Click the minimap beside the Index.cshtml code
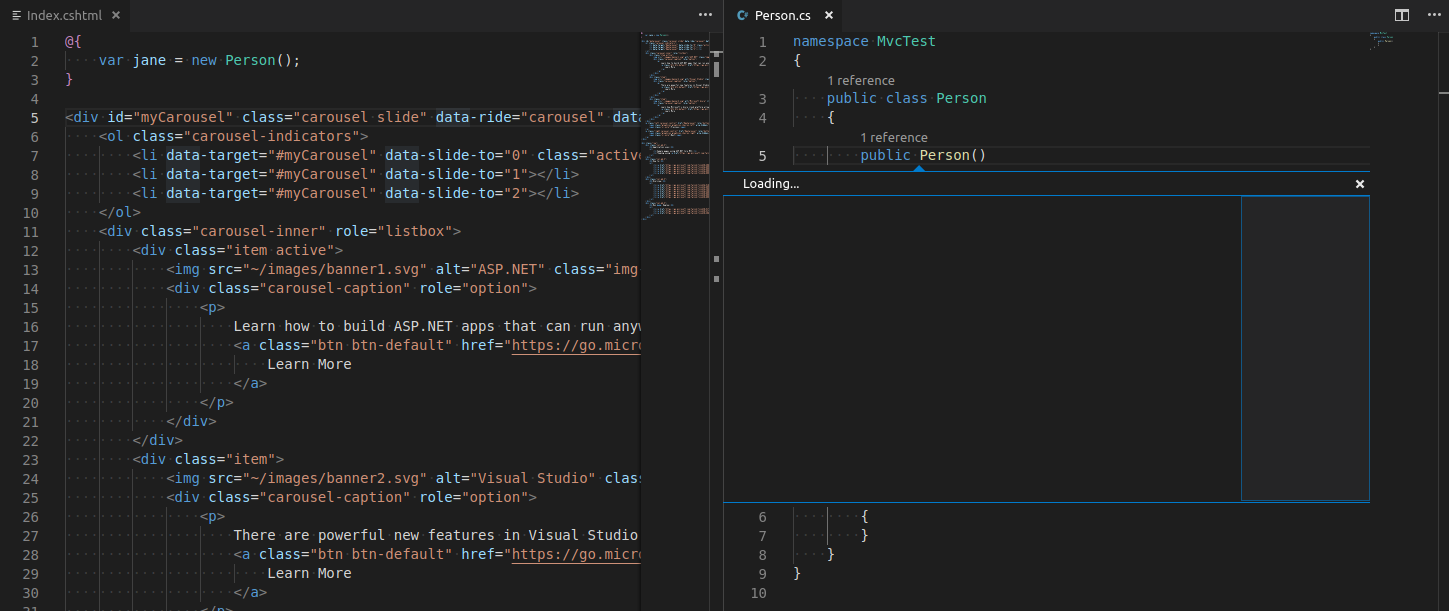The height and width of the screenshot is (611, 1449). [675, 150]
